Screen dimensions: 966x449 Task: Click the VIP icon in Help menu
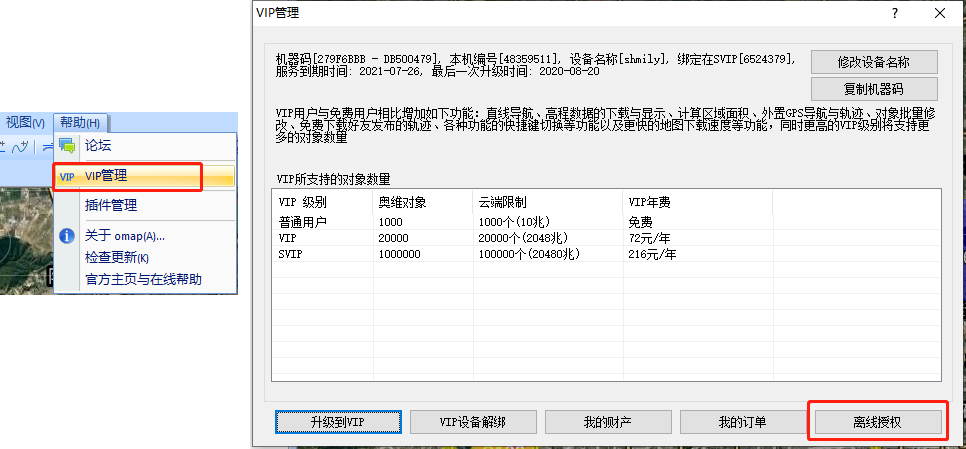click(x=67, y=177)
